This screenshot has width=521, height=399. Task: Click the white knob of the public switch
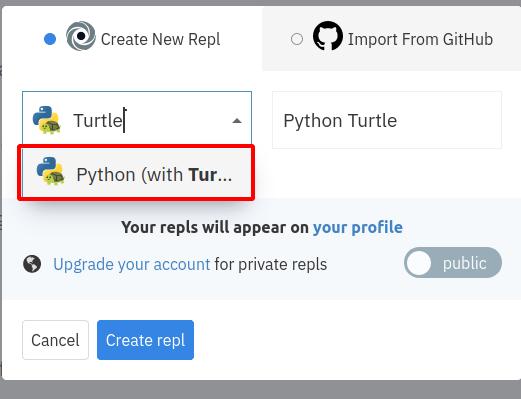click(x=419, y=263)
